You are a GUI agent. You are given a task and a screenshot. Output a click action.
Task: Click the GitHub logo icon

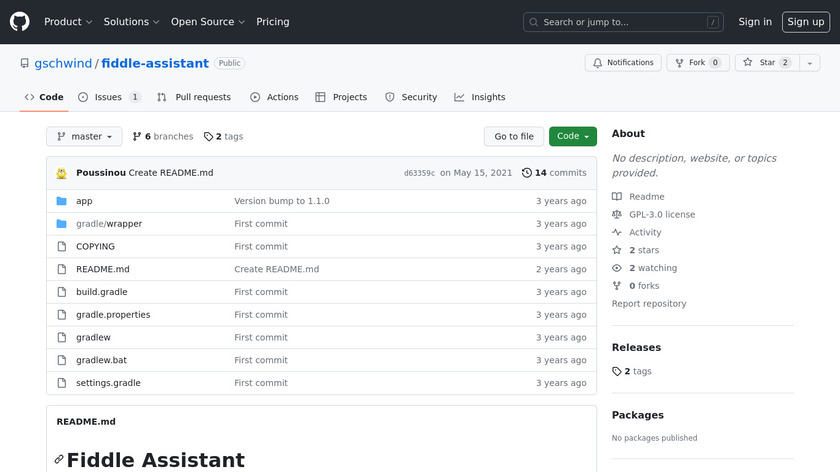click(x=20, y=21)
